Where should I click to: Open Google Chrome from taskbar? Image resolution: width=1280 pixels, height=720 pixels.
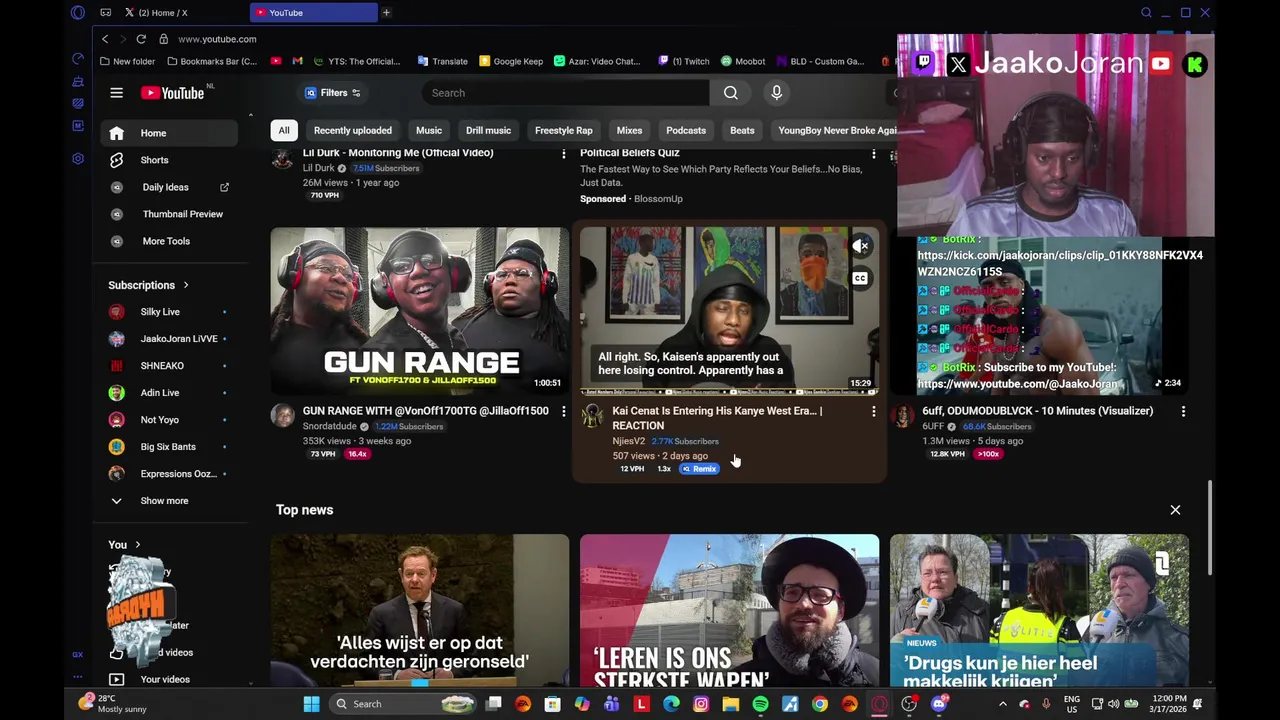pyautogui.click(x=819, y=704)
